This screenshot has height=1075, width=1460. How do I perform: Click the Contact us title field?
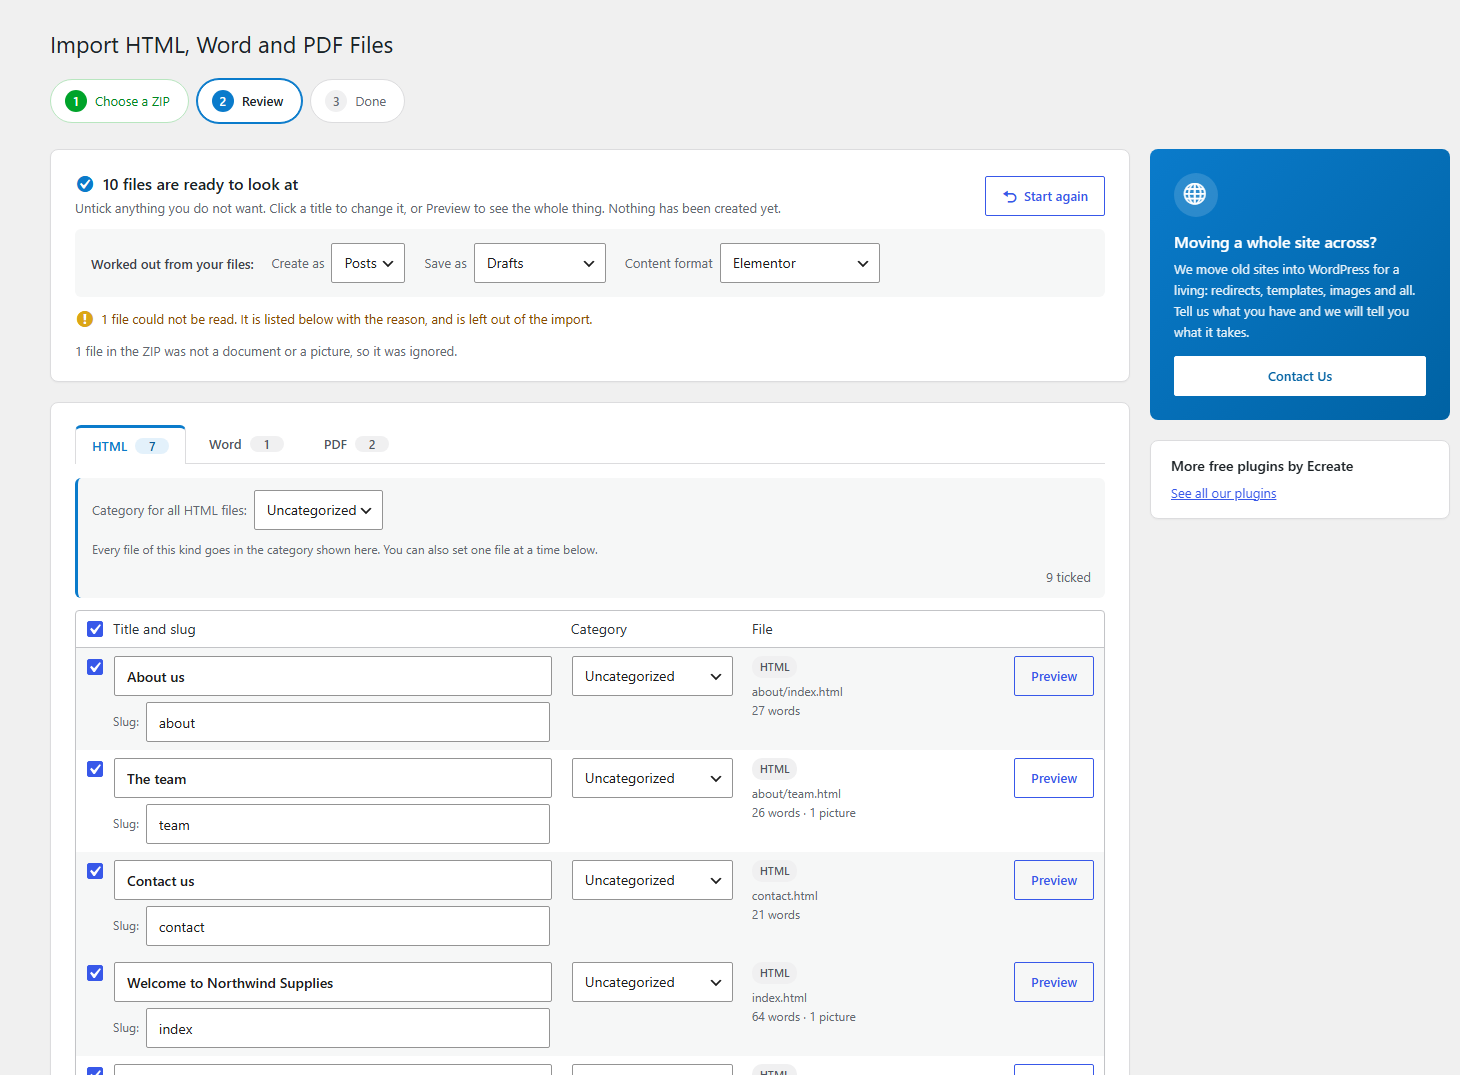pos(333,880)
